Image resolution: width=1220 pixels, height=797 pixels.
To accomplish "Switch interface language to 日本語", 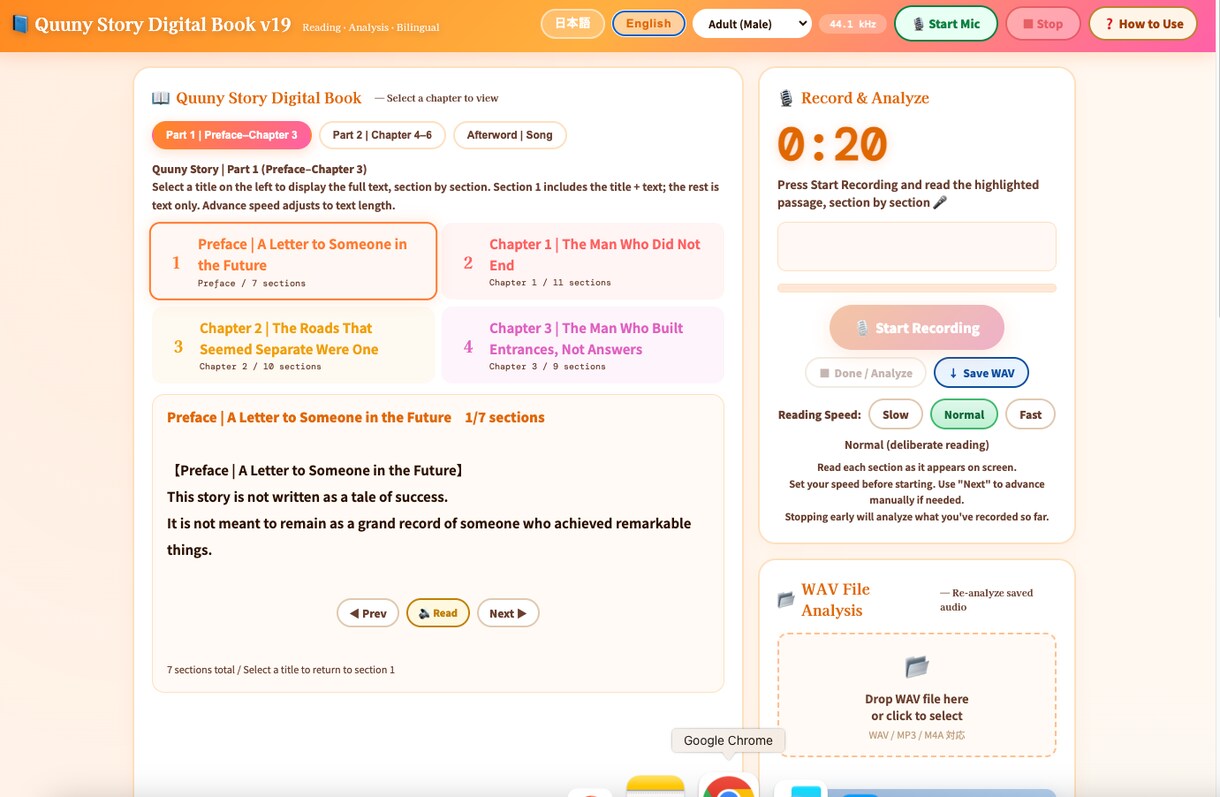I will pyautogui.click(x=572, y=24).
